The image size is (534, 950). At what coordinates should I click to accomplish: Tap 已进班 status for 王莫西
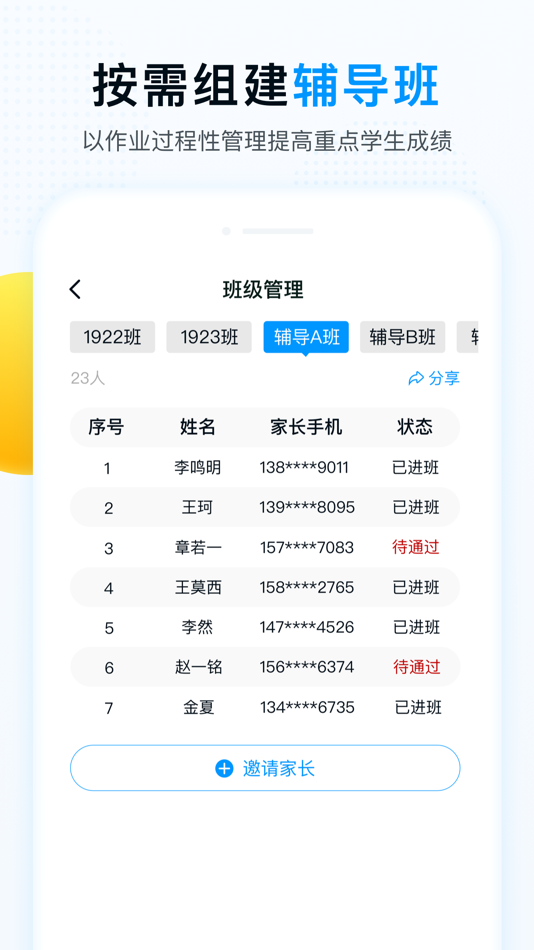pyautogui.click(x=416, y=588)
